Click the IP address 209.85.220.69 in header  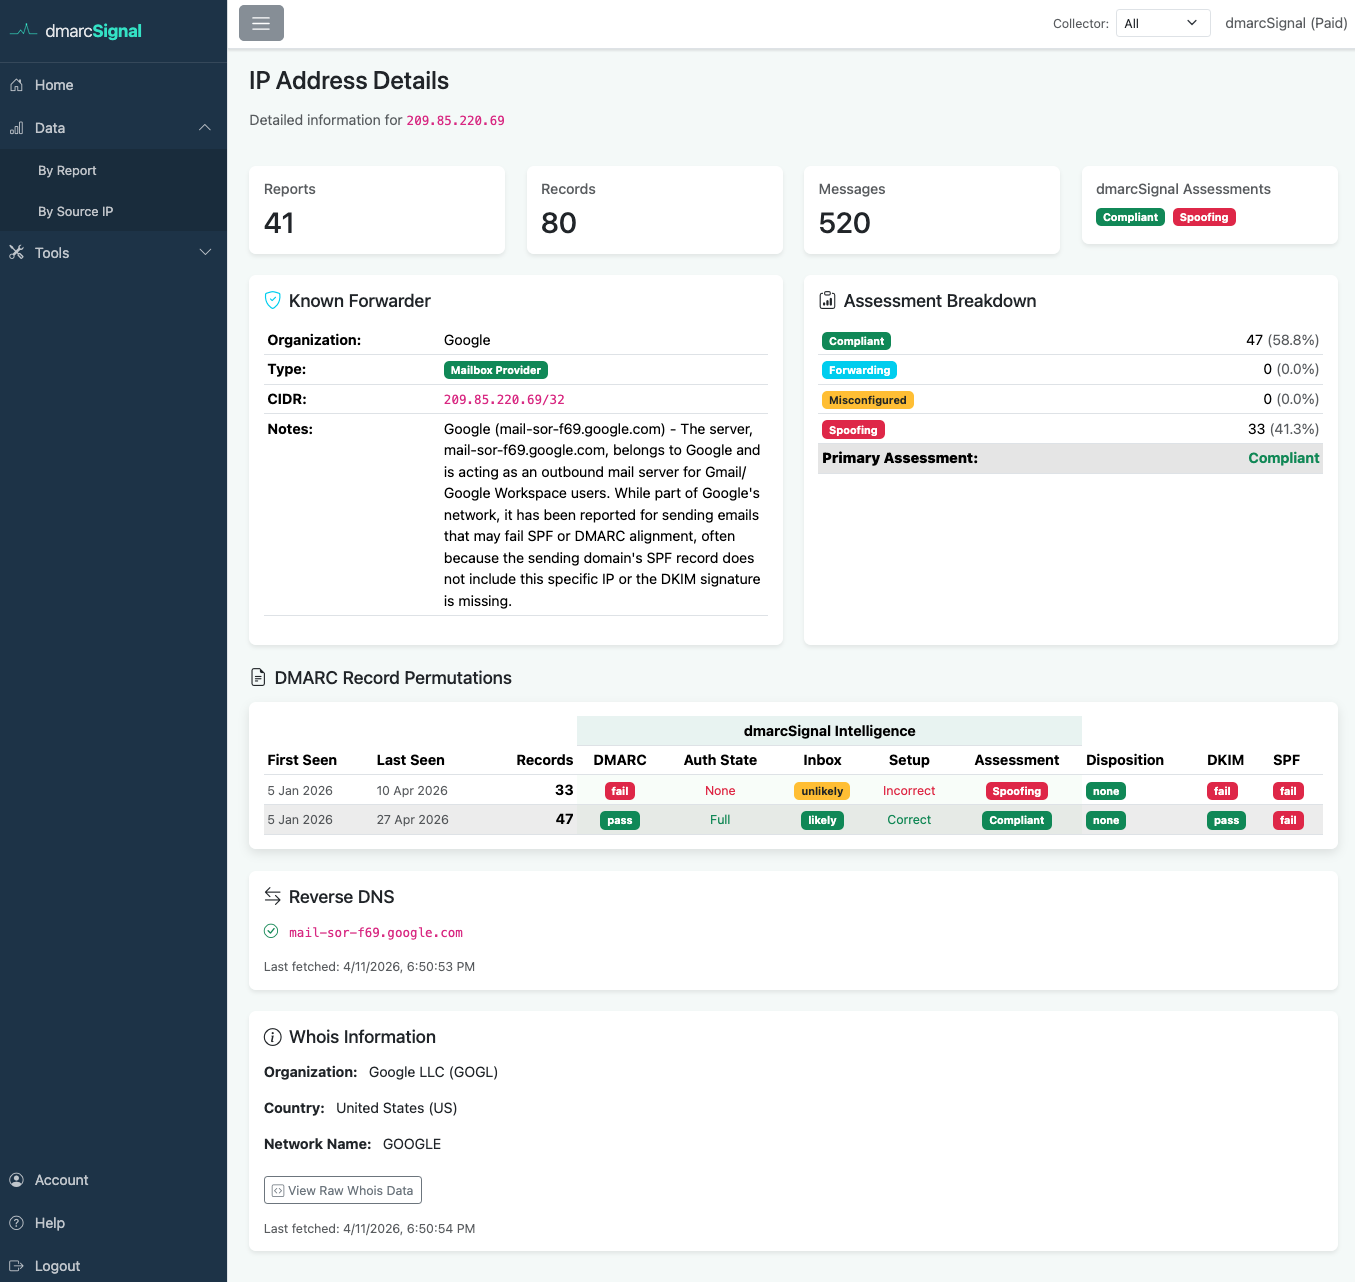coord(455,121)
